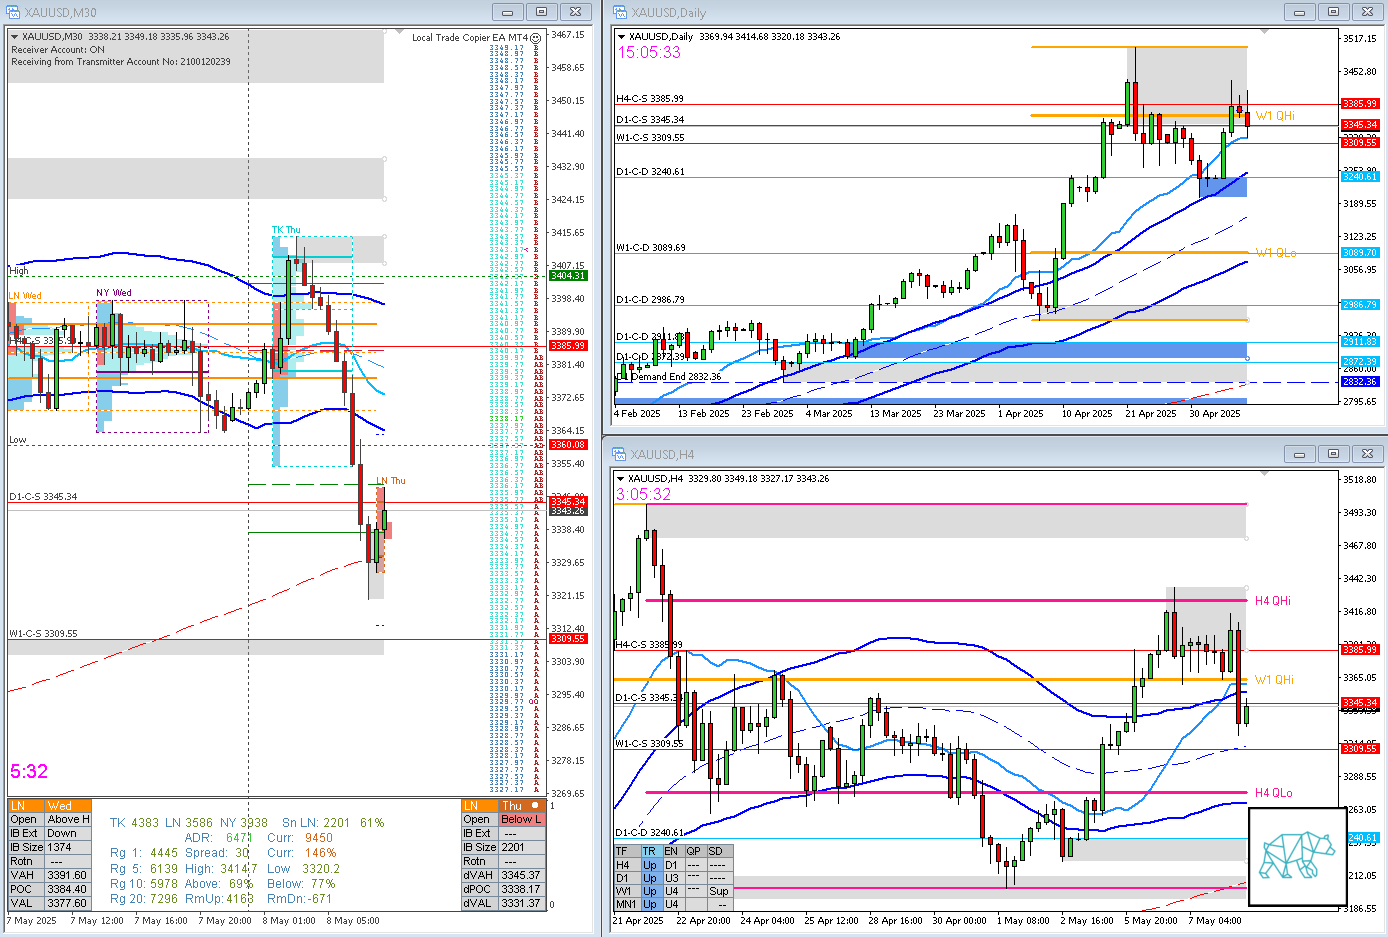
Task: Open the arrow menu beside the XAUUSD,H4 quote line
Action: 621,479
